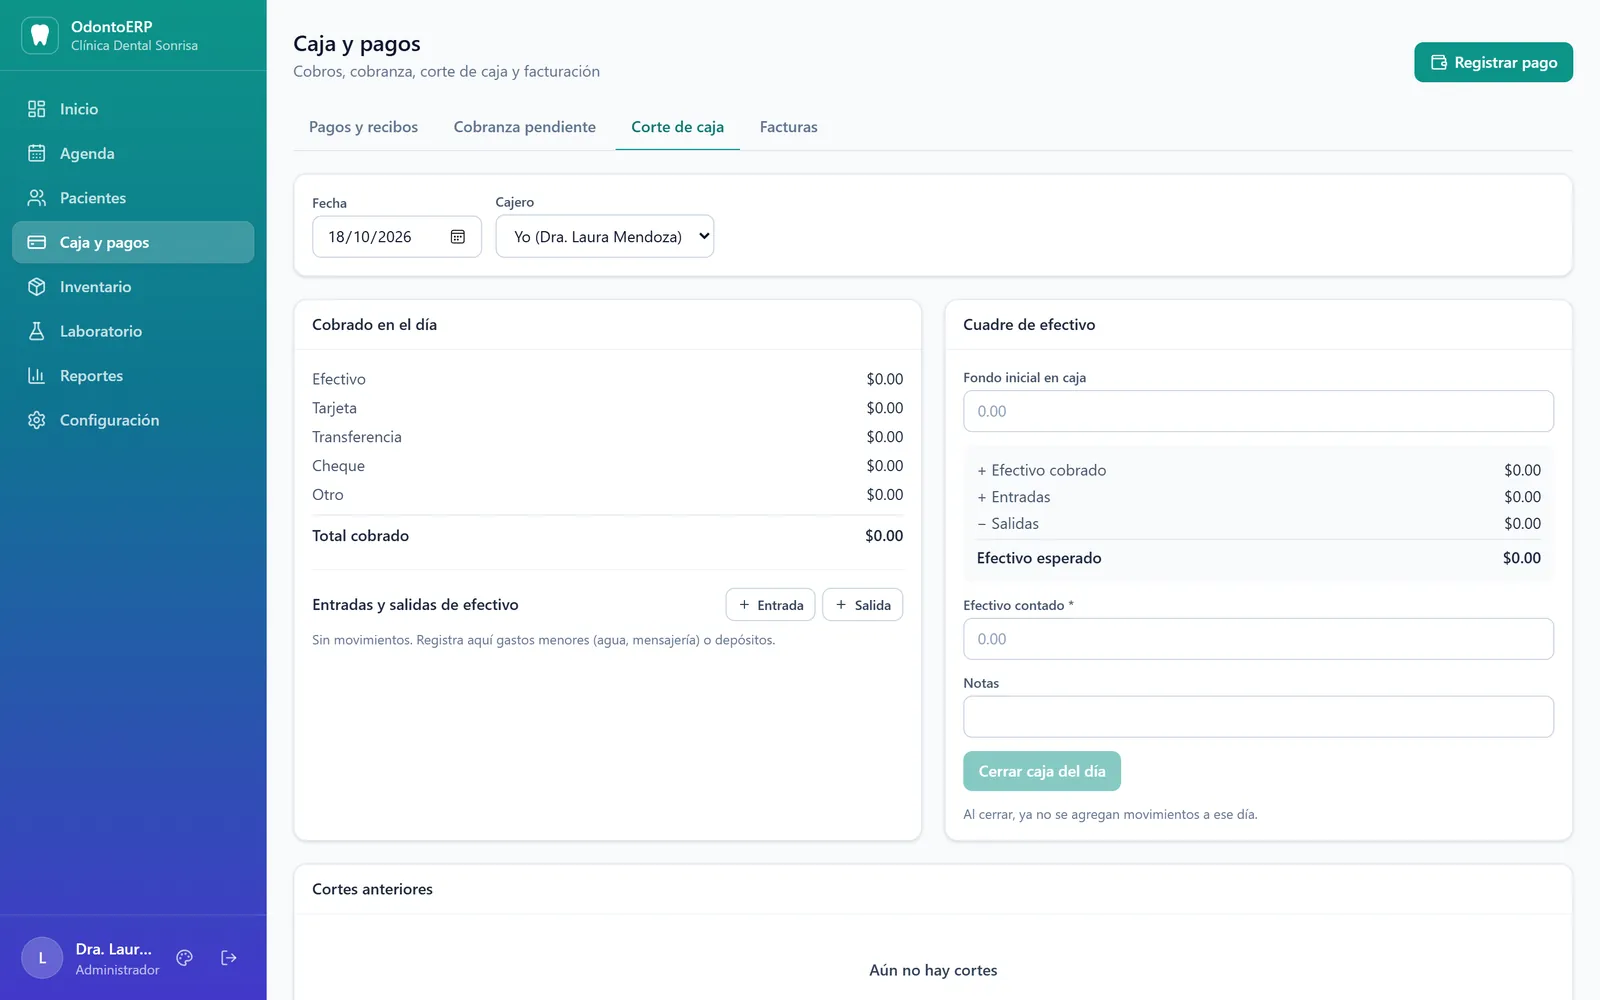1600x1000 pixels.
Task: Click the Configuración gear icon
Action: click(37, 420)
